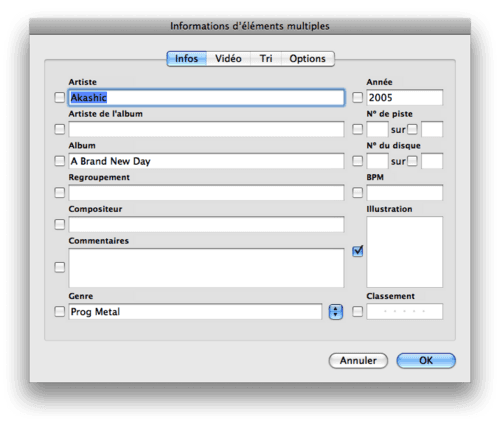
Task: Open the Tri tab
Action: point(266,59)
